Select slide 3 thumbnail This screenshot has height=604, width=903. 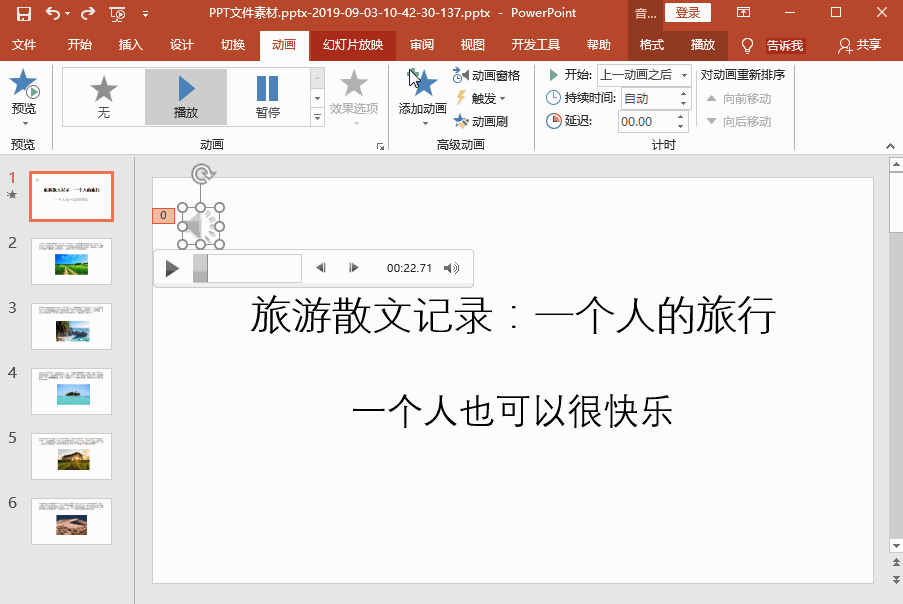pyautogui.click(x=71, y=326)
